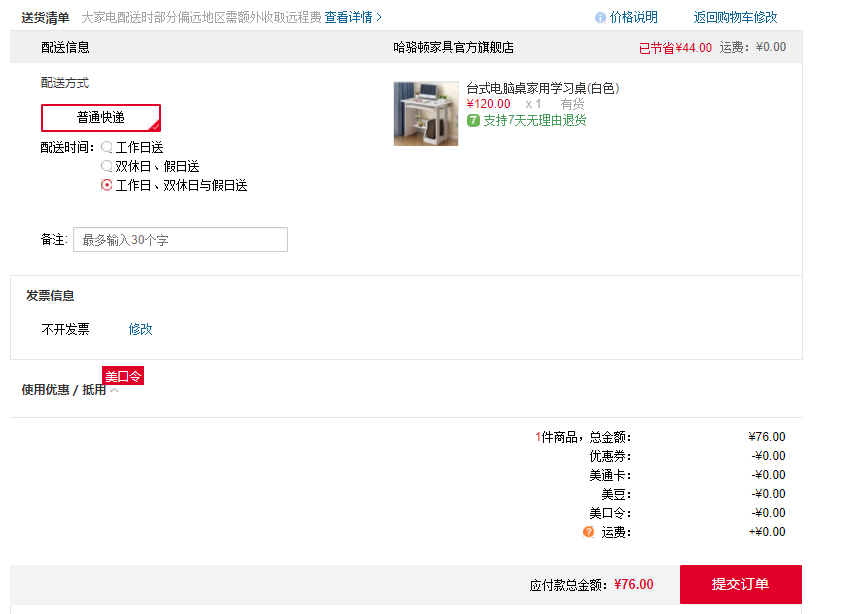Open the 价格说明 link
844x614 pixels.
(634, 18)
